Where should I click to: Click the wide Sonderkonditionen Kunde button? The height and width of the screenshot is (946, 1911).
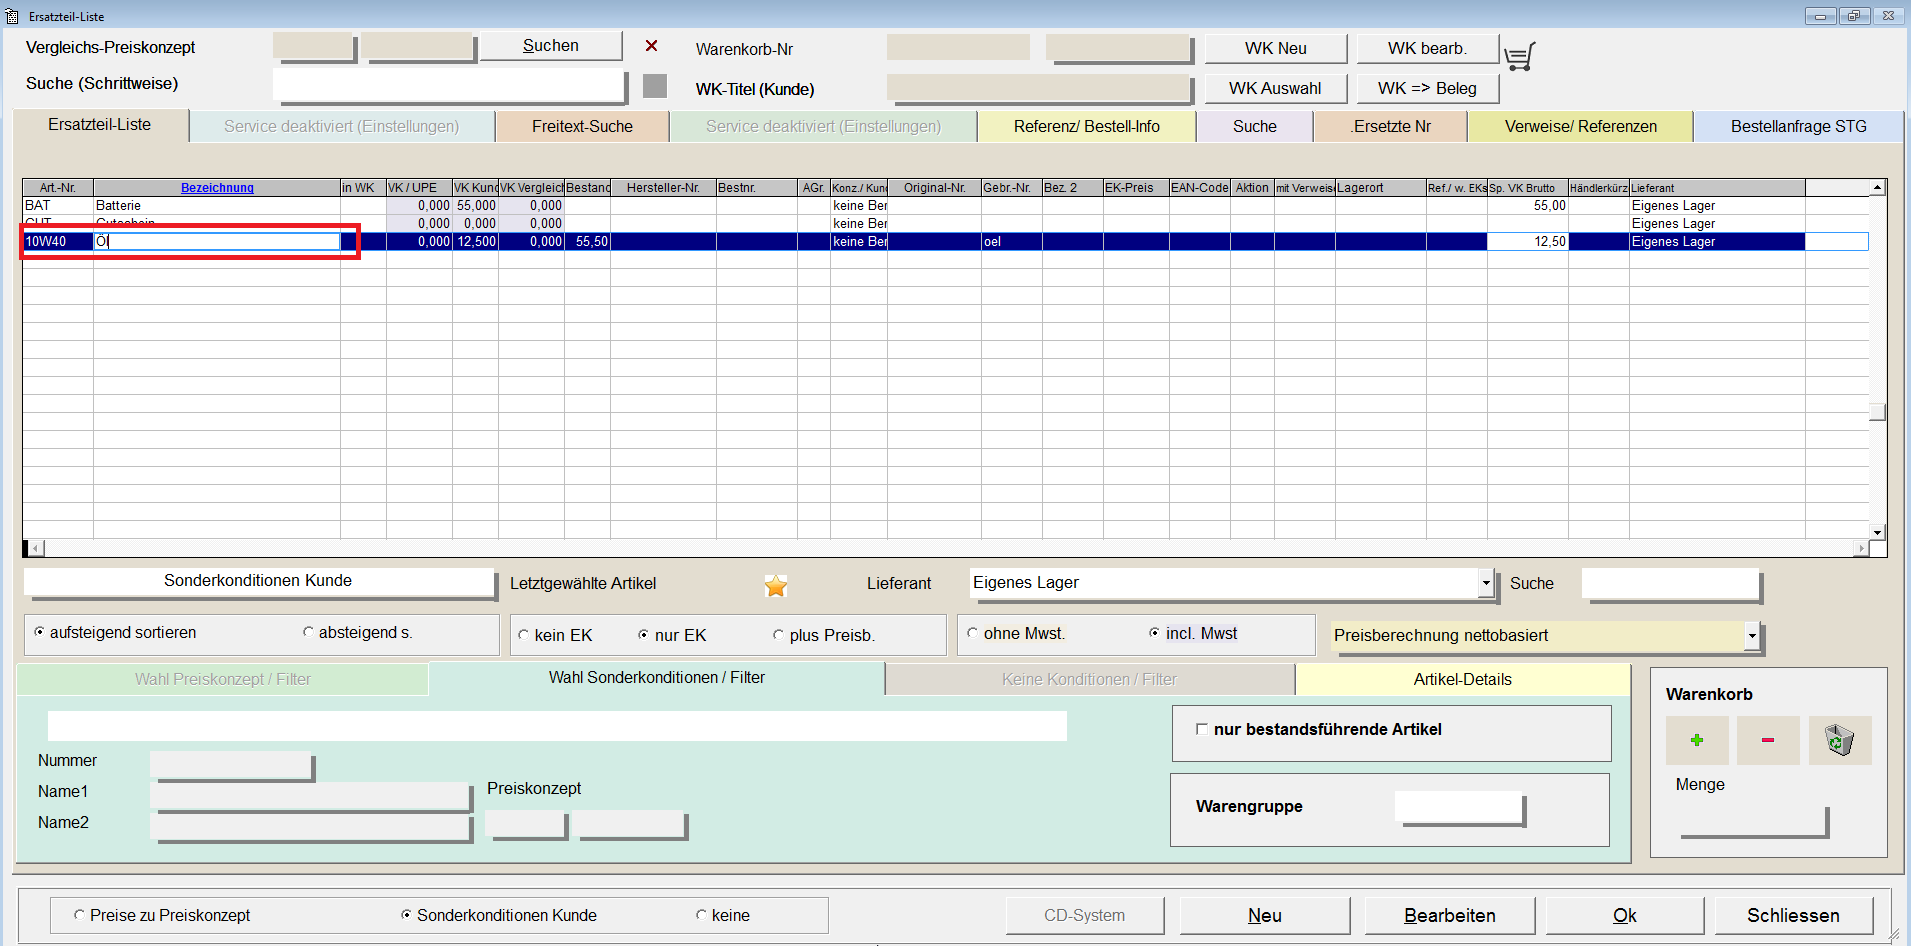pos(259,582)
